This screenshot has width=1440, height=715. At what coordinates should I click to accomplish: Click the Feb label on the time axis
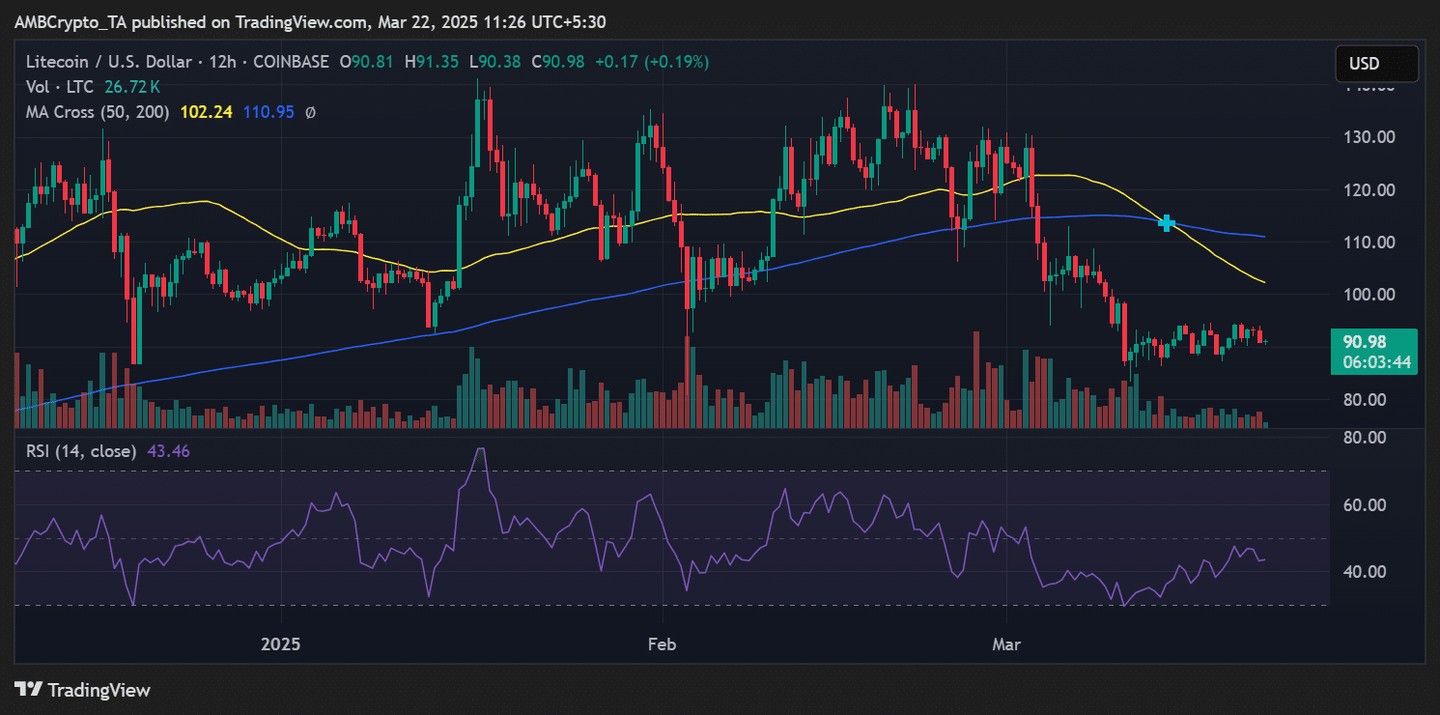pos(661,644)
